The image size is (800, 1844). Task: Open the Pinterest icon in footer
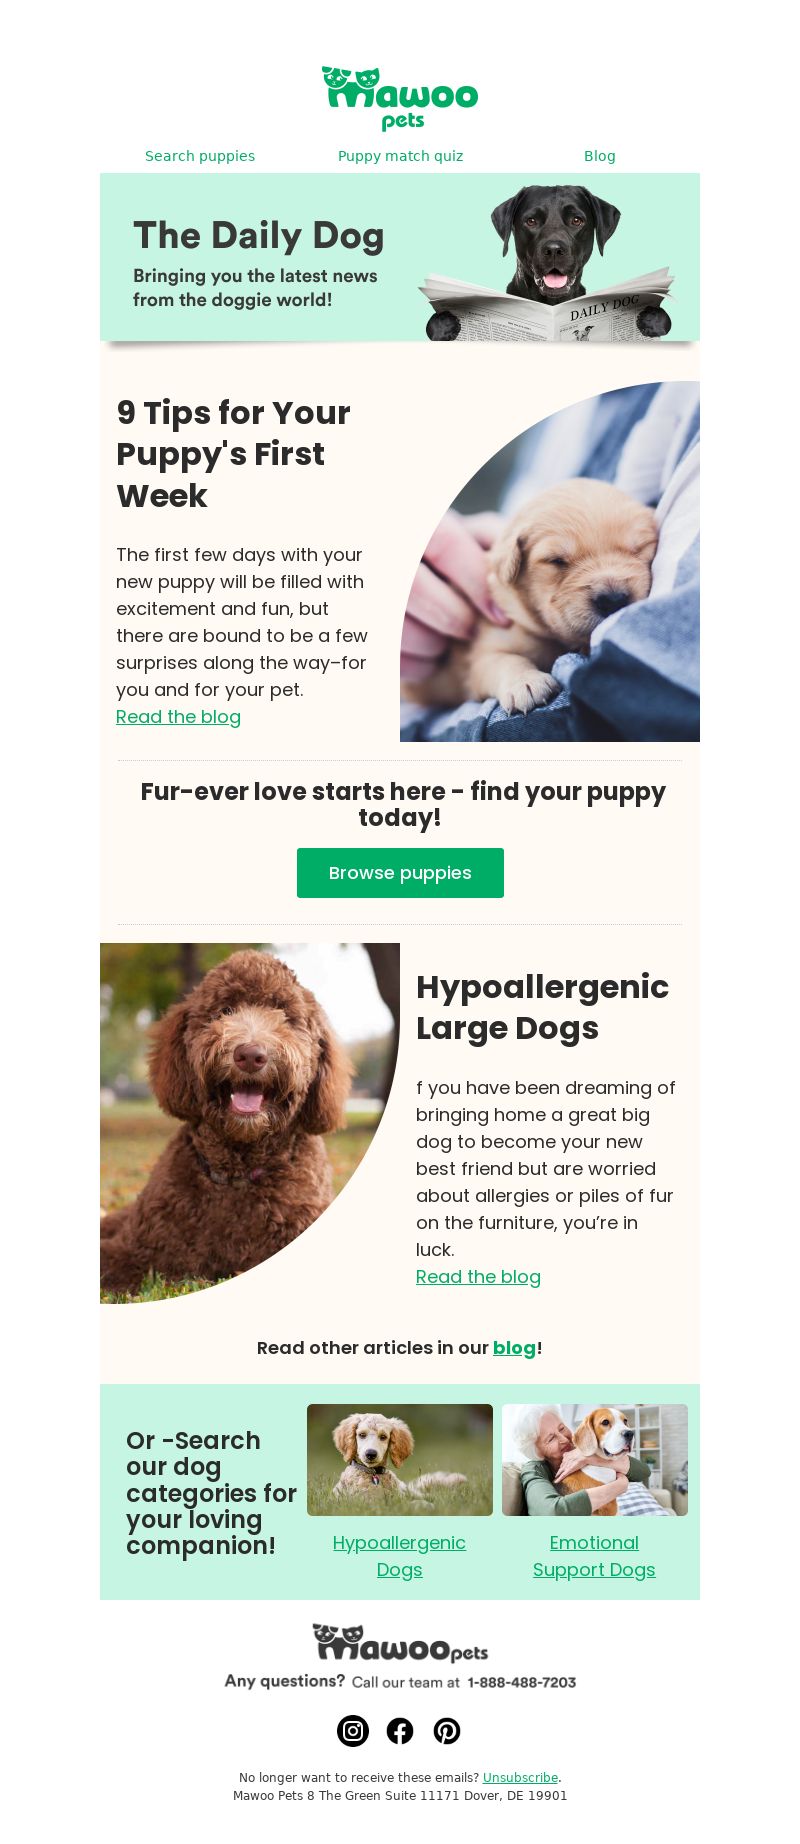point(447,1731)
